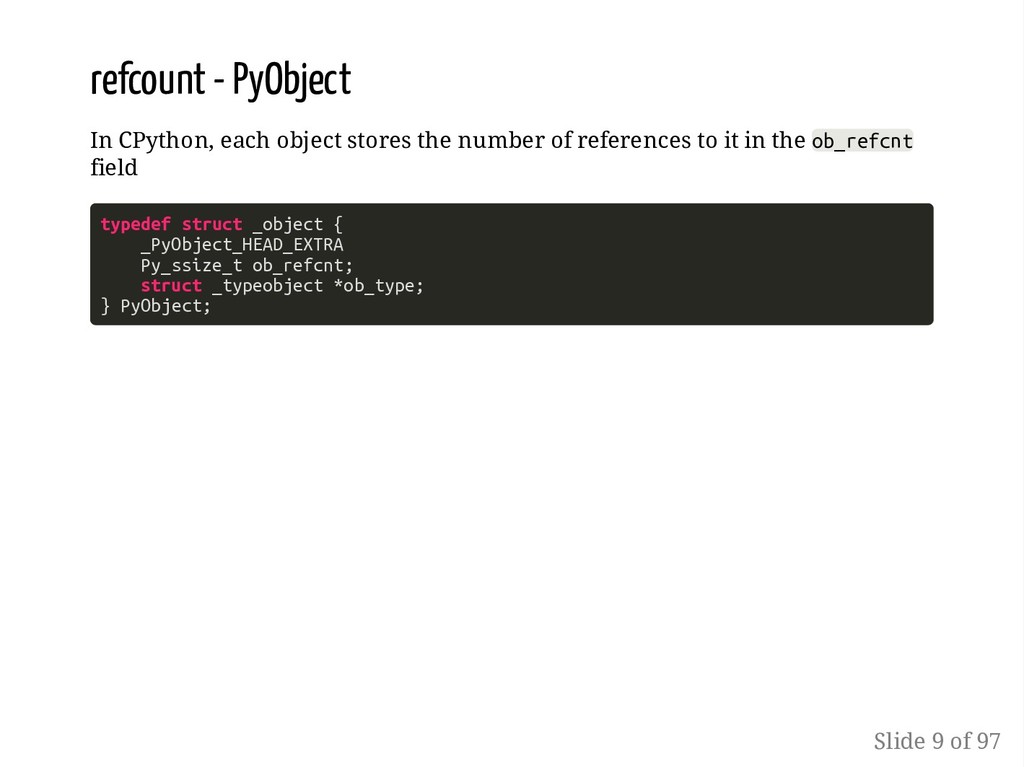Click the opening curly brace in the code
Screen dimensions: 1024x767
coord(338,225)
